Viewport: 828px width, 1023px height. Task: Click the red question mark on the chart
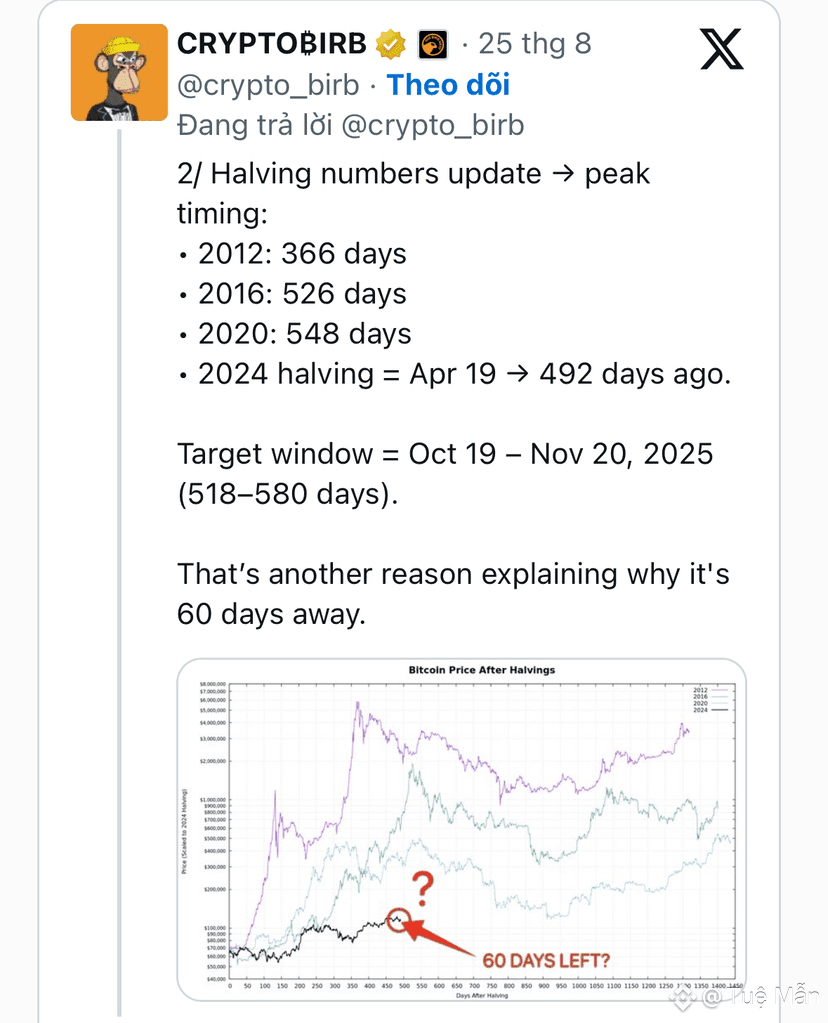point(423,888)
